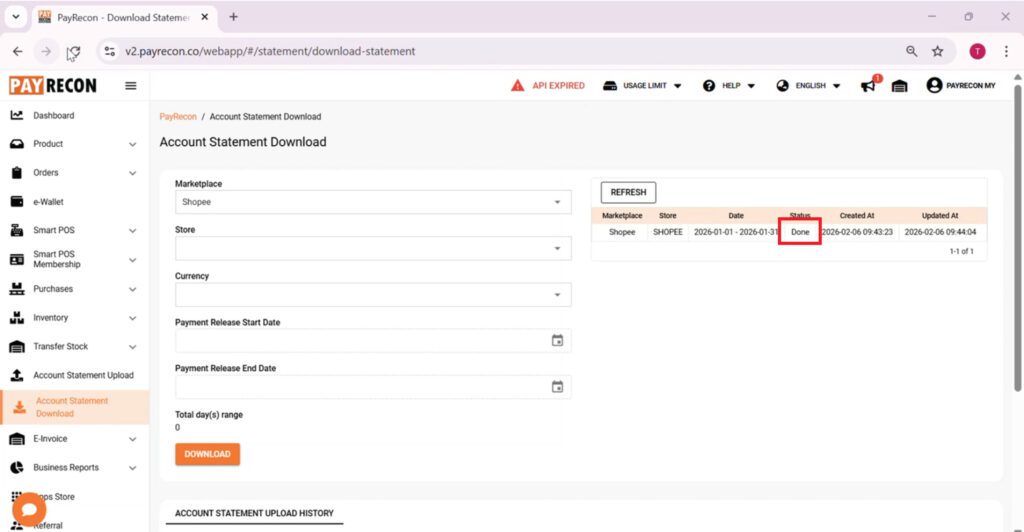The width and height of the screenshot is (1024, 532).
Task: Select Account Statement Download in sidebar
Action: 72,407
